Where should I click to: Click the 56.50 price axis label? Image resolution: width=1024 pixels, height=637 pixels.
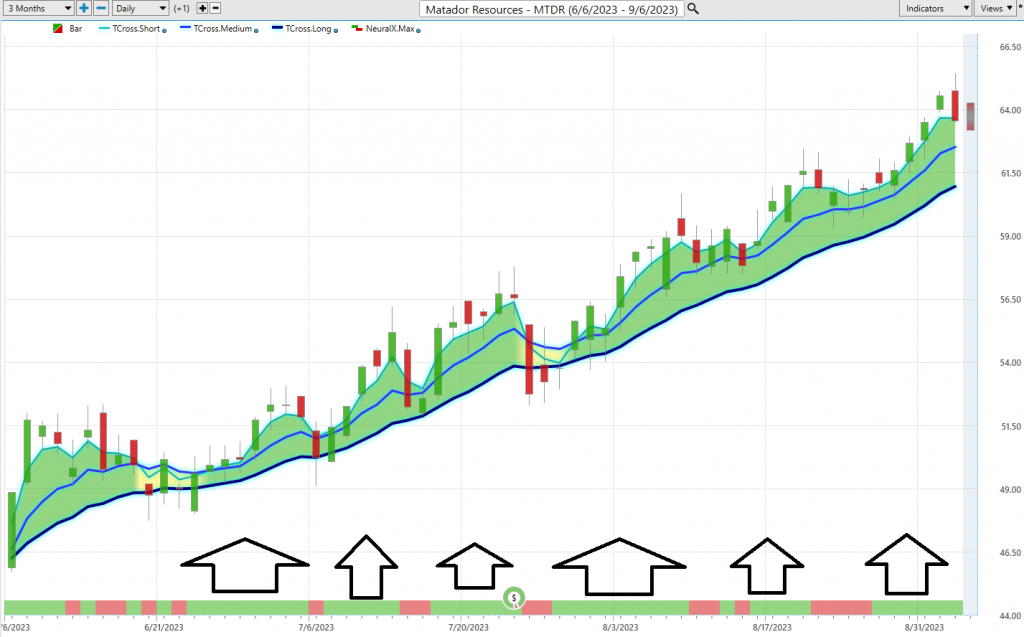(1010, 300)
